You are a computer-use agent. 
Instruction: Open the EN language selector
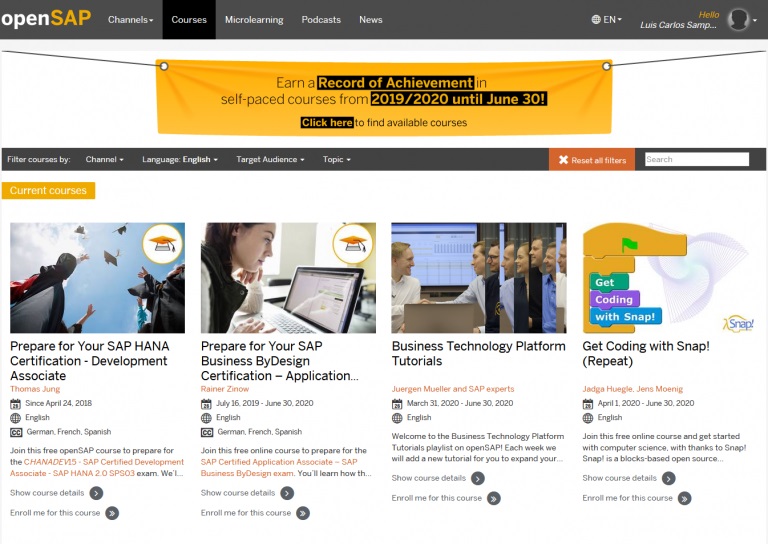(x=606, y=20)
